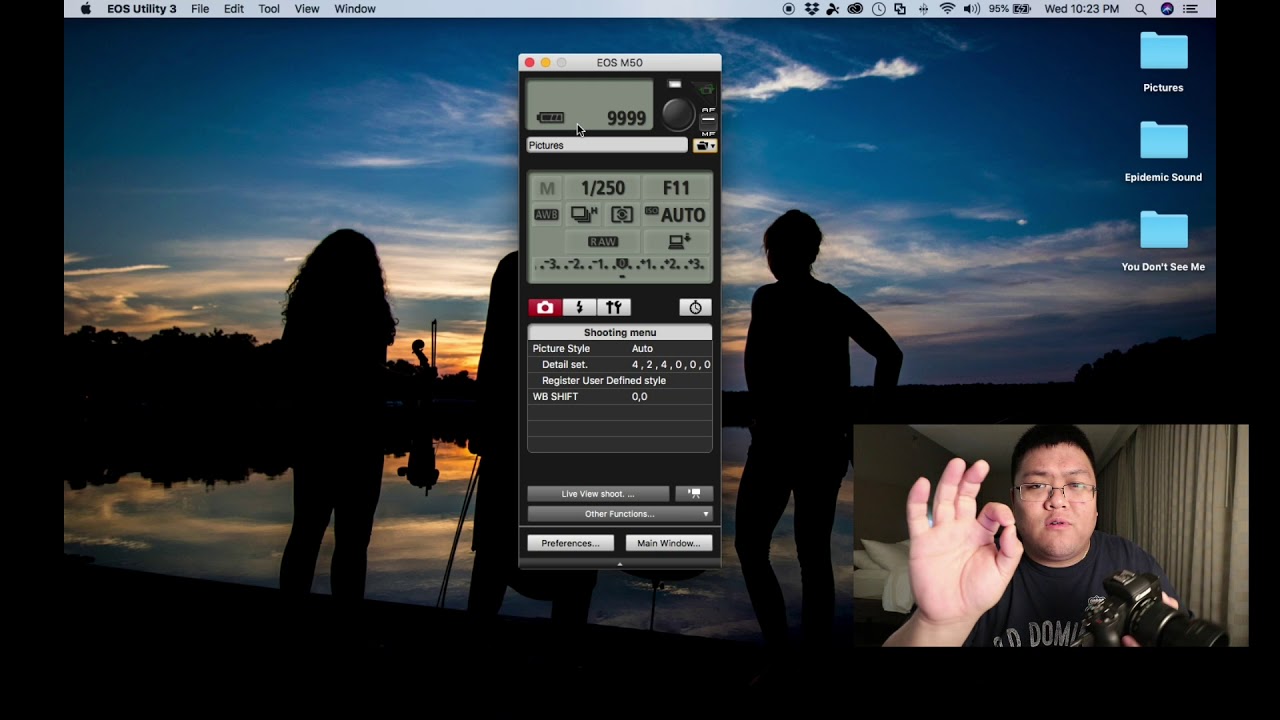1280x720 pixels.
Task: Open the destination folder dropdown
Action: [x=705, y=146]
